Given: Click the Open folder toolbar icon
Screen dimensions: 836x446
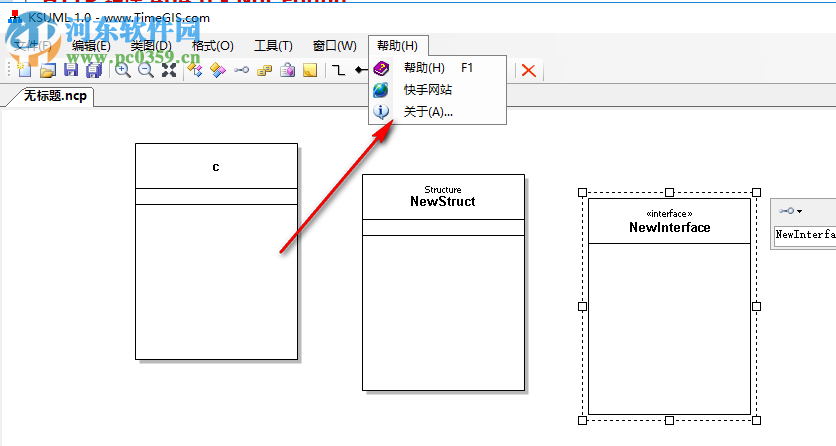Looking at the screenshot, I should click(48, 70).
